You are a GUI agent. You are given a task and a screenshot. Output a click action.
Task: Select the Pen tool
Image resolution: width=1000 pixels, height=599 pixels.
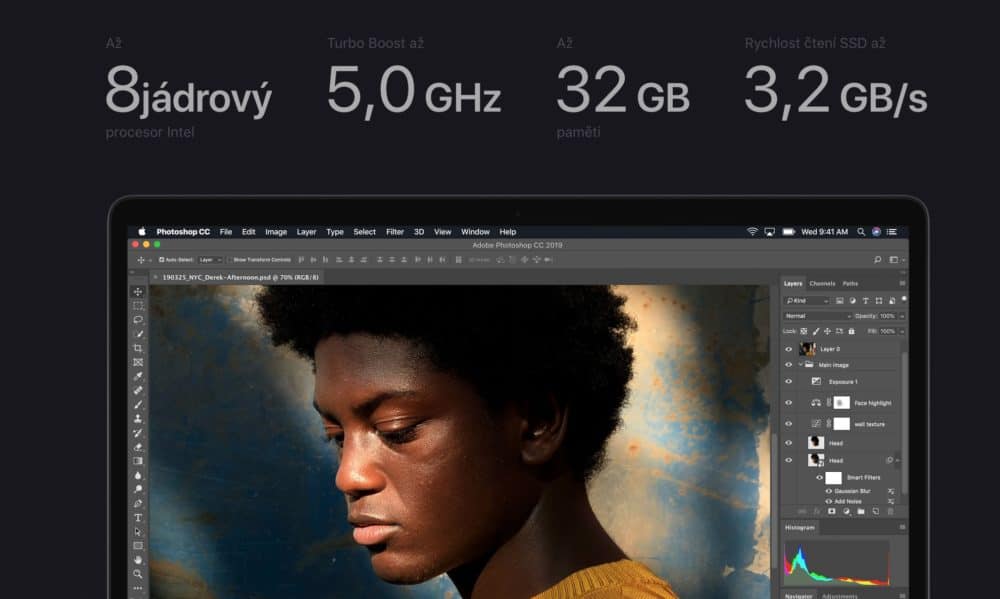138,503
